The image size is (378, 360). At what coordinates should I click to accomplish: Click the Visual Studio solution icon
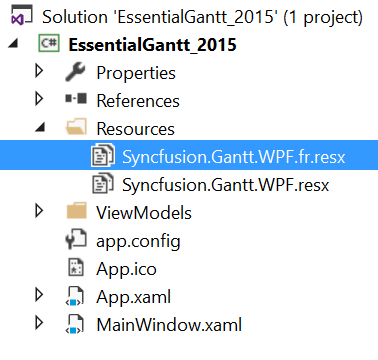[x=22, y=15]
